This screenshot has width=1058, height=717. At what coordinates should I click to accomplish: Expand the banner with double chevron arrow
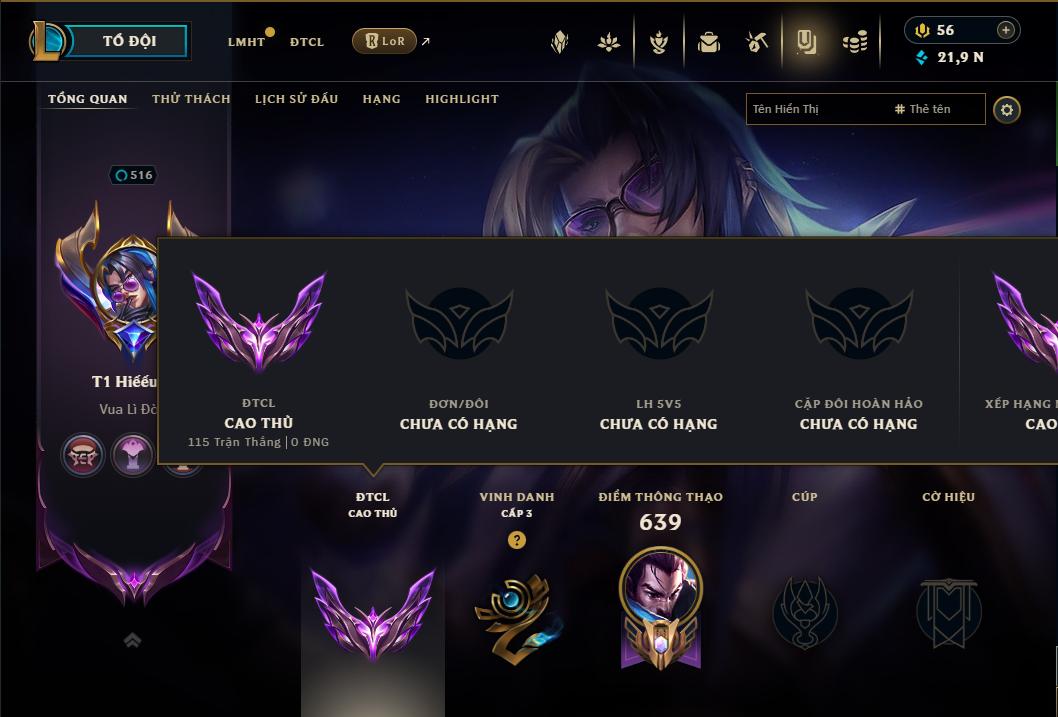[x=132, y=640]
